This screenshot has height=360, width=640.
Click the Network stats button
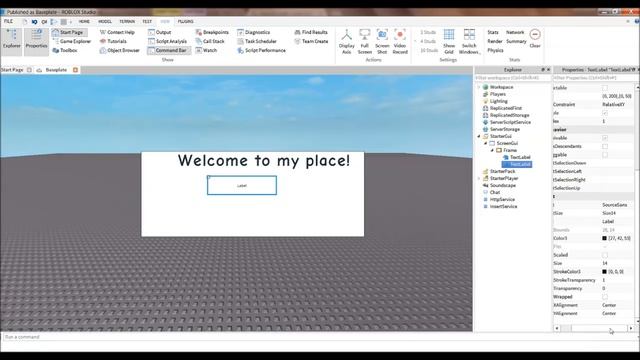pyautogui.click(x=515, y=32)
